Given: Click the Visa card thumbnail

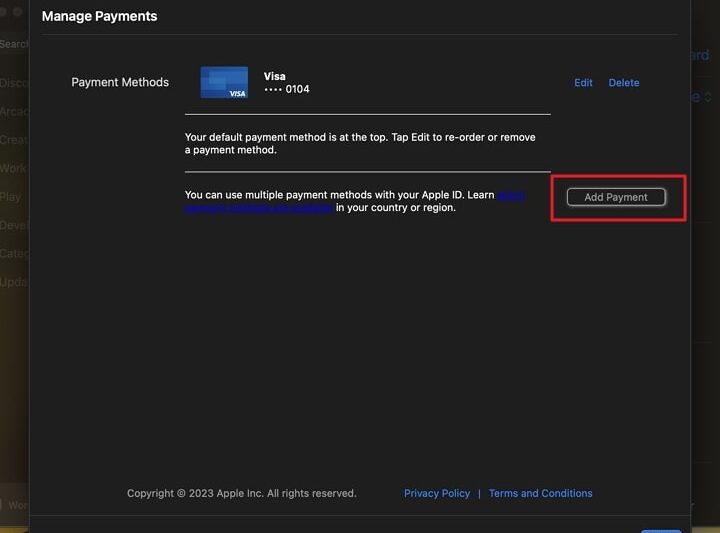Looking at the screenshot, I should pyautogui.click(x=224, y=82).
